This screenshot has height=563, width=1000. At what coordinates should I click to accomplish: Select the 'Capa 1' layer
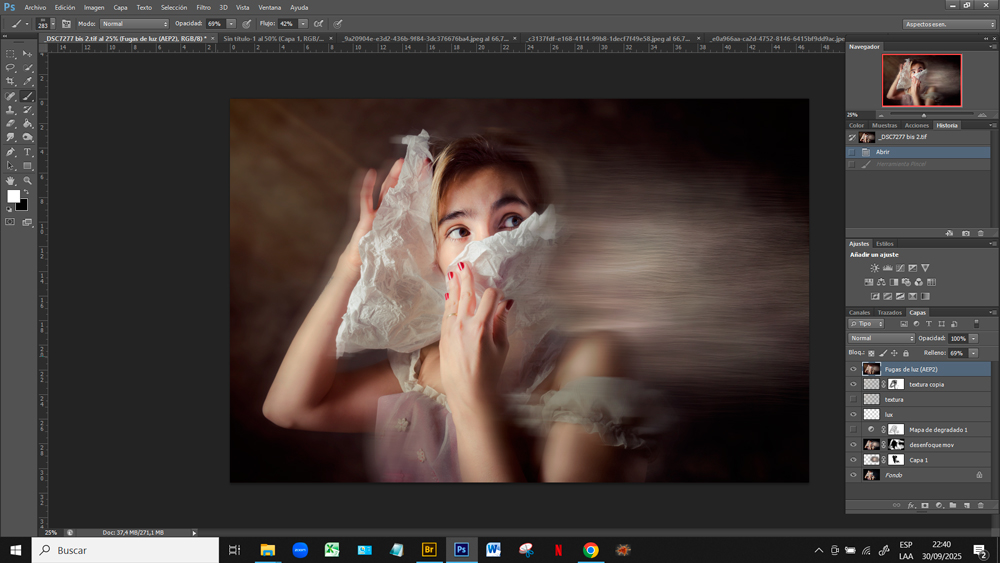[x=919, y=460]
